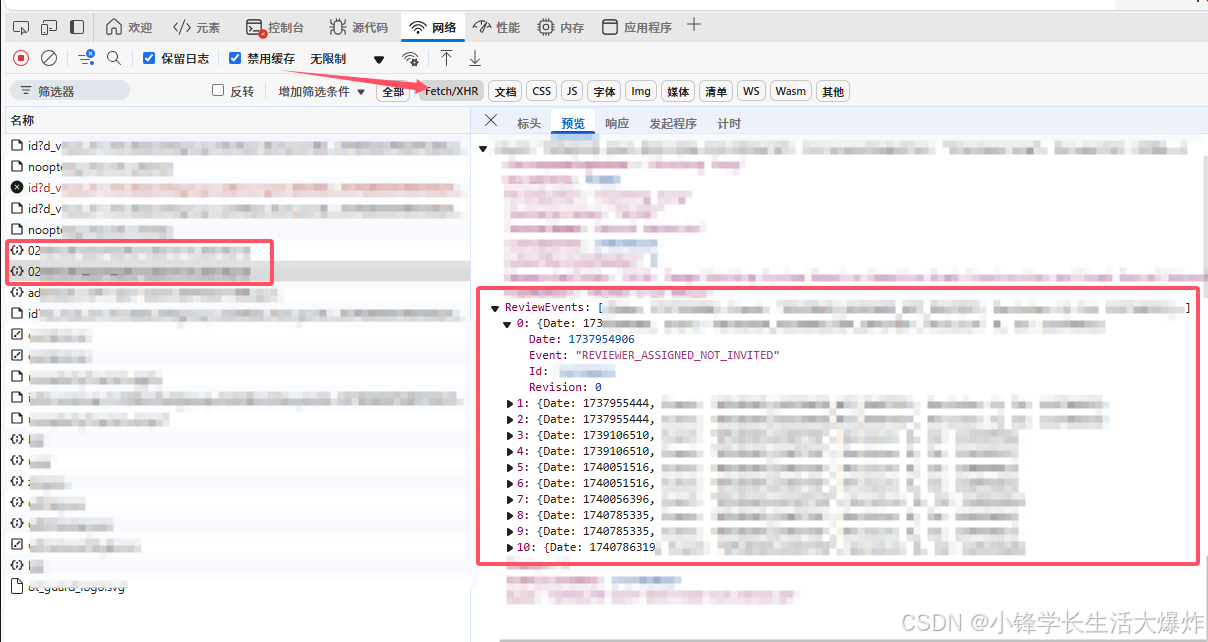Toggle the filter bar funnel icon
1208x642 pixels.
pyautogui.click(x=87, y=58)
